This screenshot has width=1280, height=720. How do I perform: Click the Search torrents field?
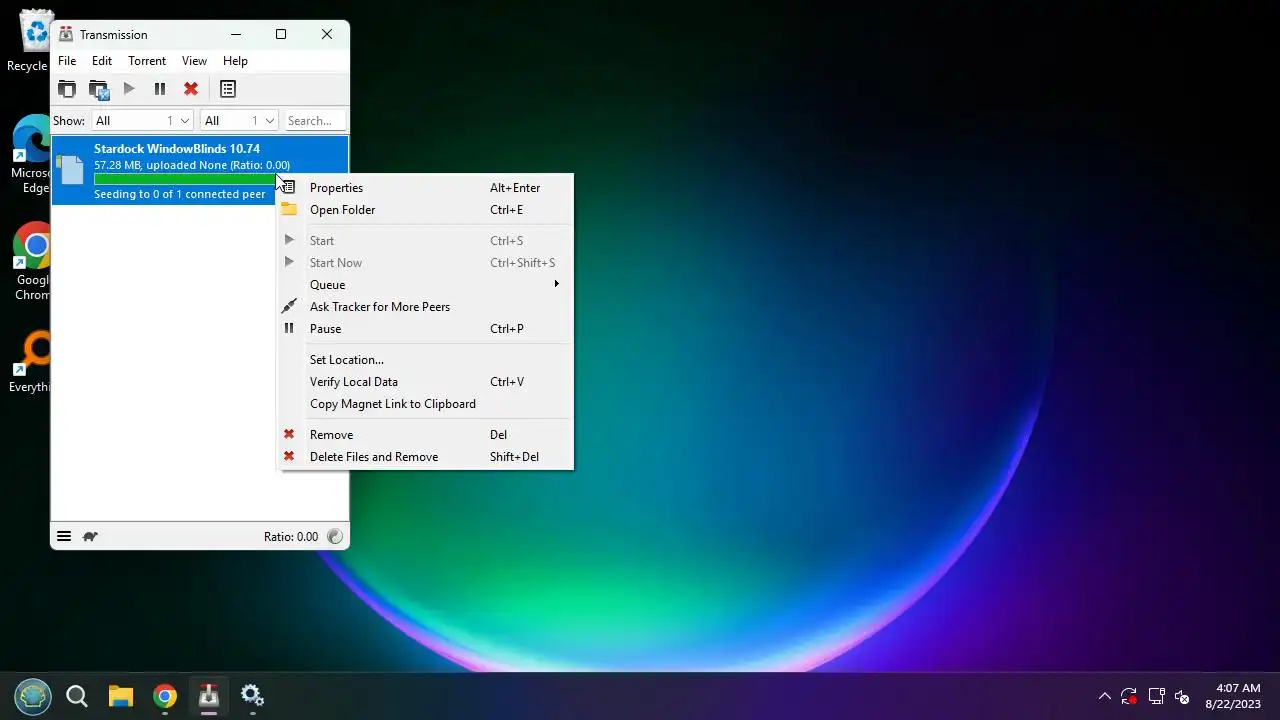(x=314, y=121)
